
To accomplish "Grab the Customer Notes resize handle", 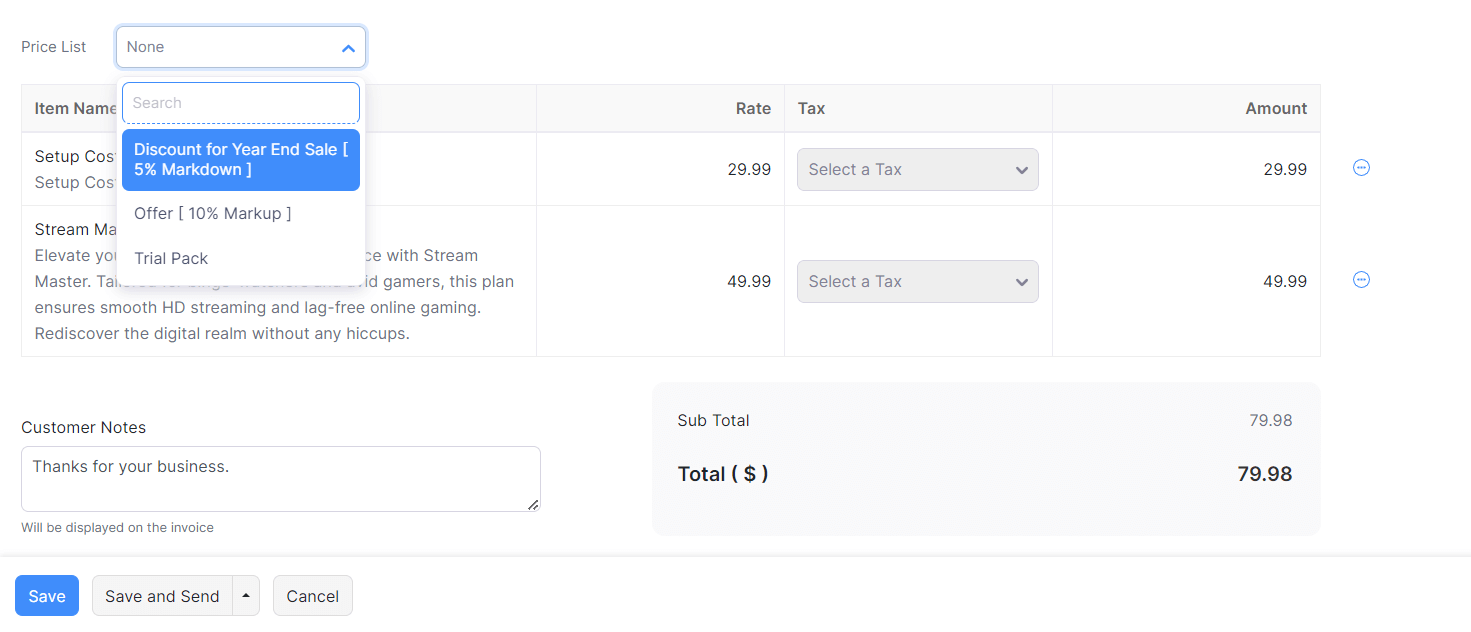I will [x=533, y=505].
